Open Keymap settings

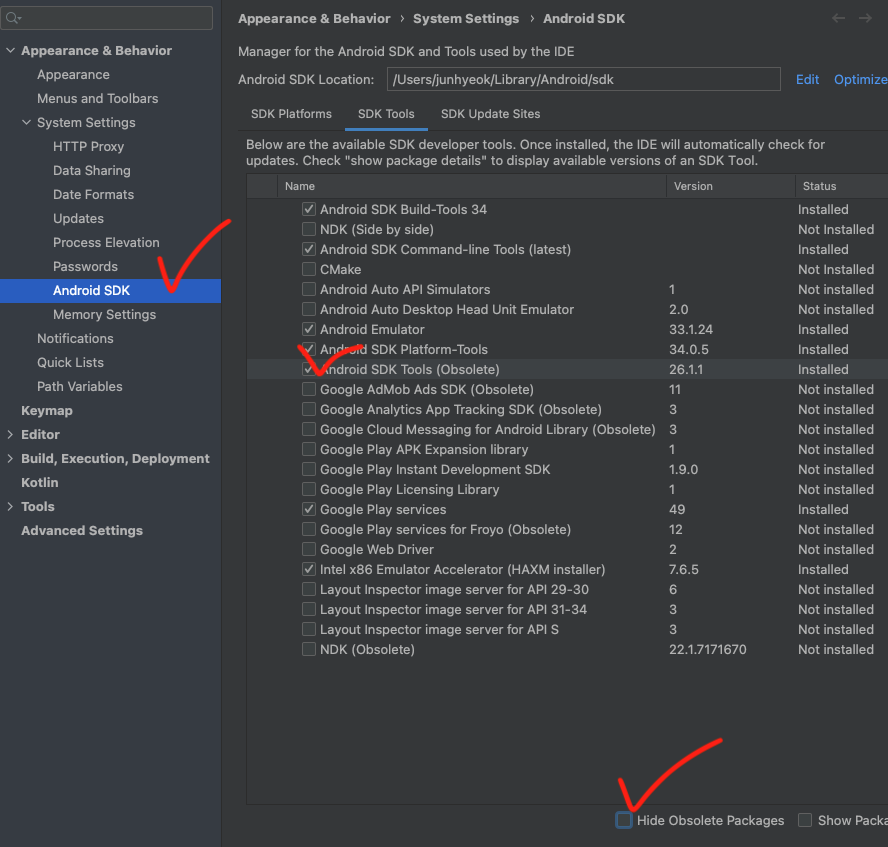[x=46, y=410]
